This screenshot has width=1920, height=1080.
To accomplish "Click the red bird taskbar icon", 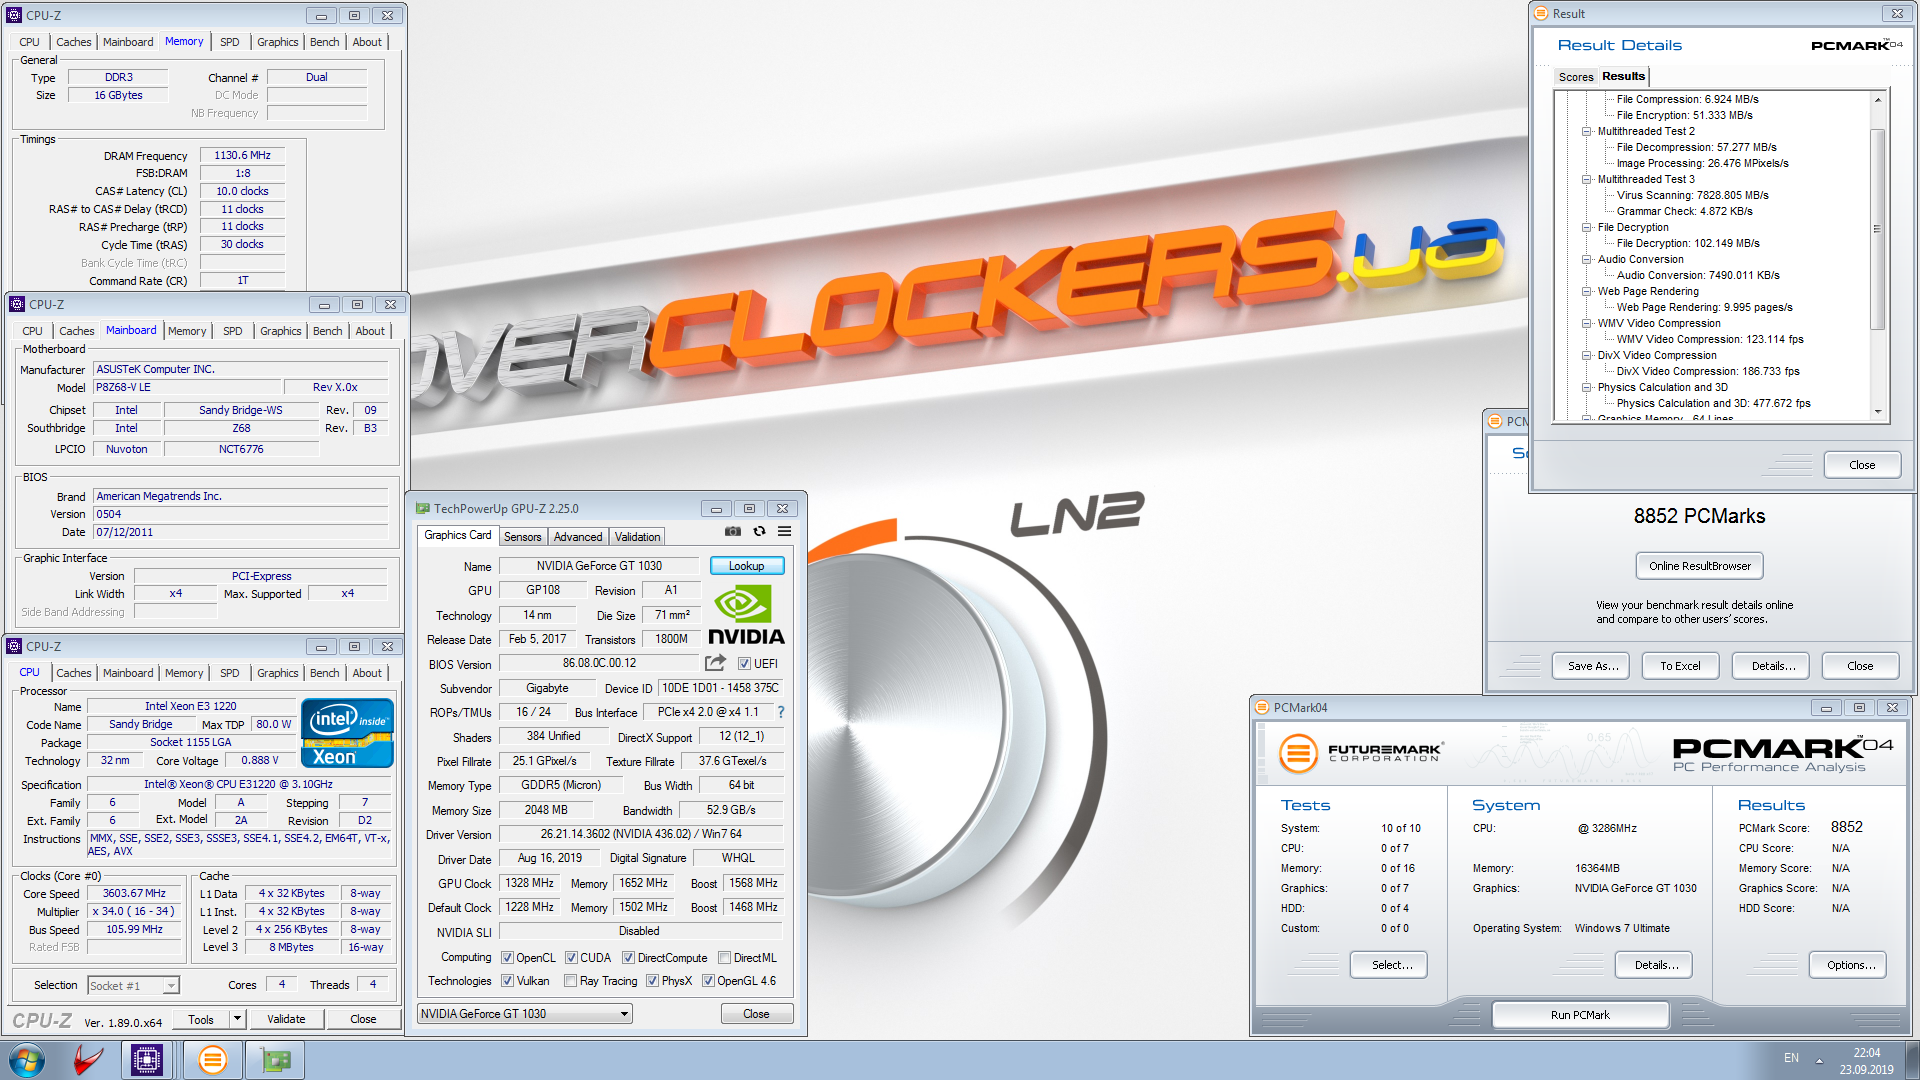I will click(88, 1060).
